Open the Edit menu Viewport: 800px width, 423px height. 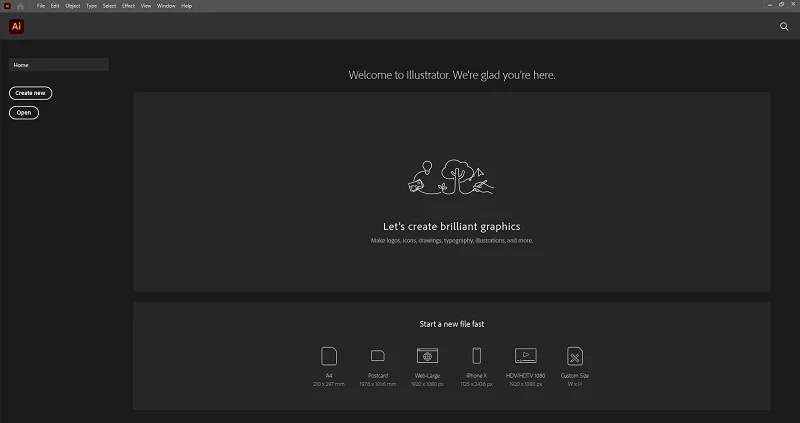pyautogui.click(x=55, y=6)
